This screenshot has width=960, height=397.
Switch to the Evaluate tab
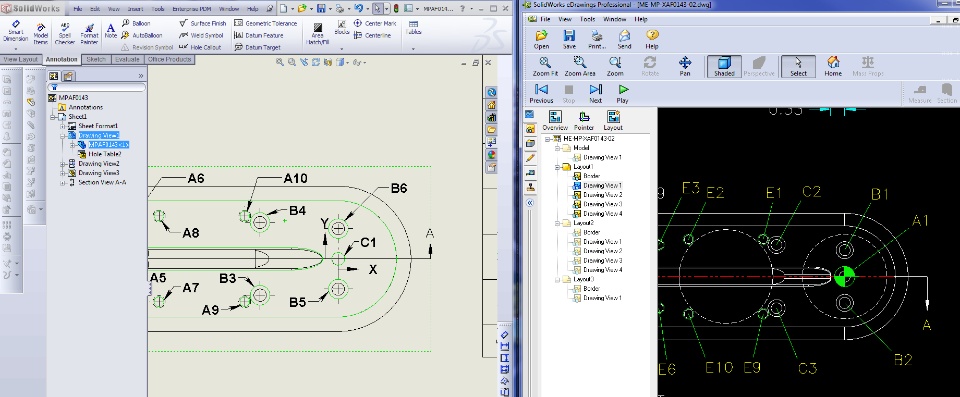[x=127, y=59]
